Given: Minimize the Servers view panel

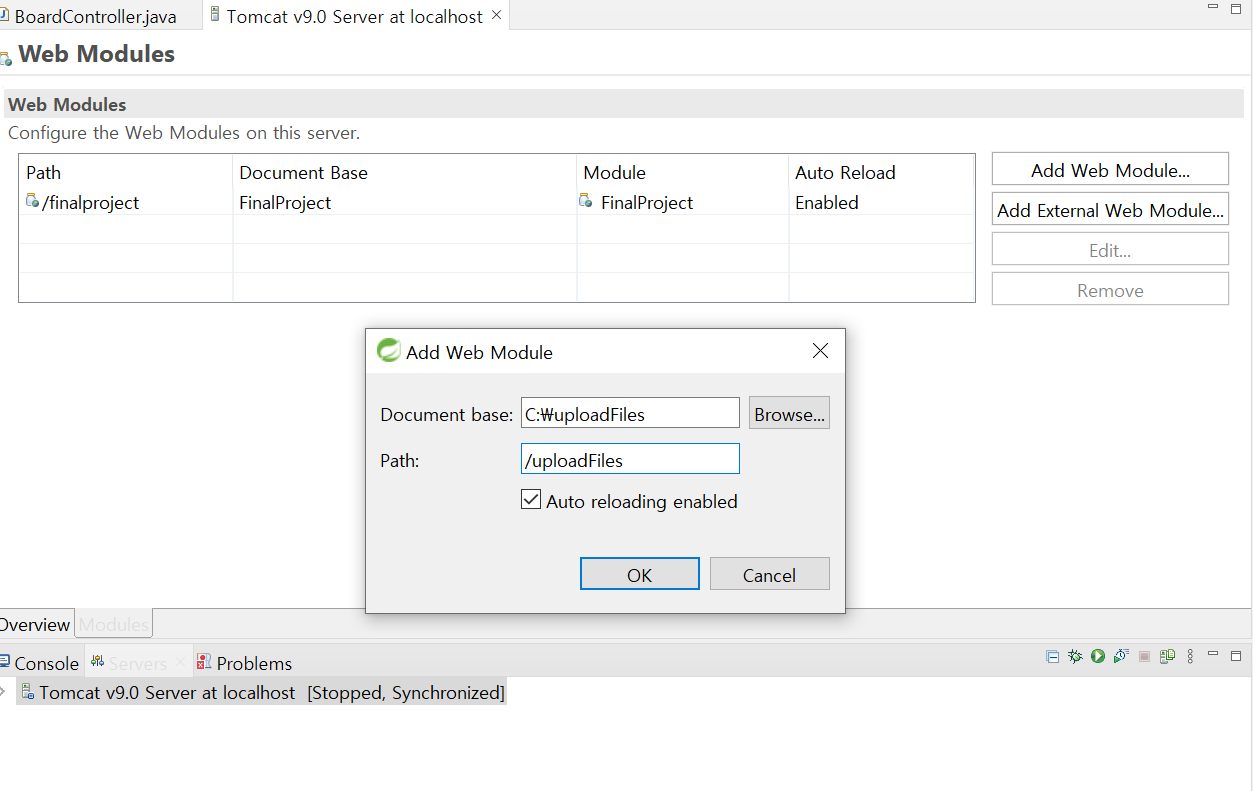Looking at the screenshot, I should [1213, 655].
